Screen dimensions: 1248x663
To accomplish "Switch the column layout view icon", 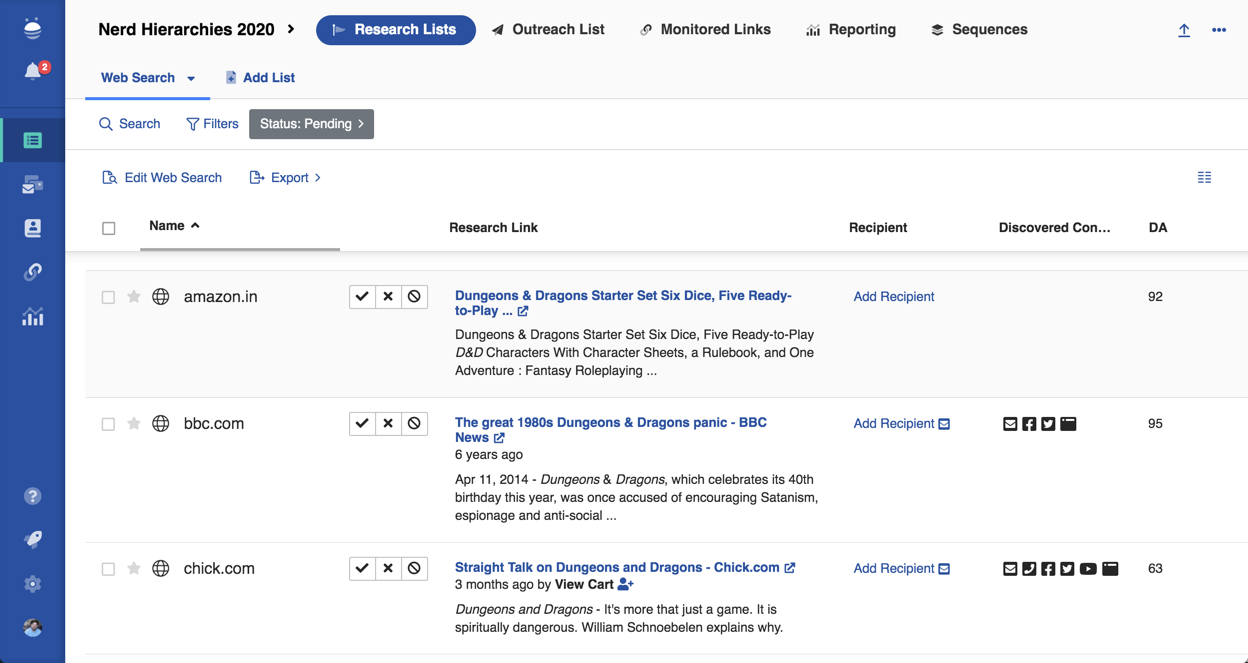I will (1204, 178).
